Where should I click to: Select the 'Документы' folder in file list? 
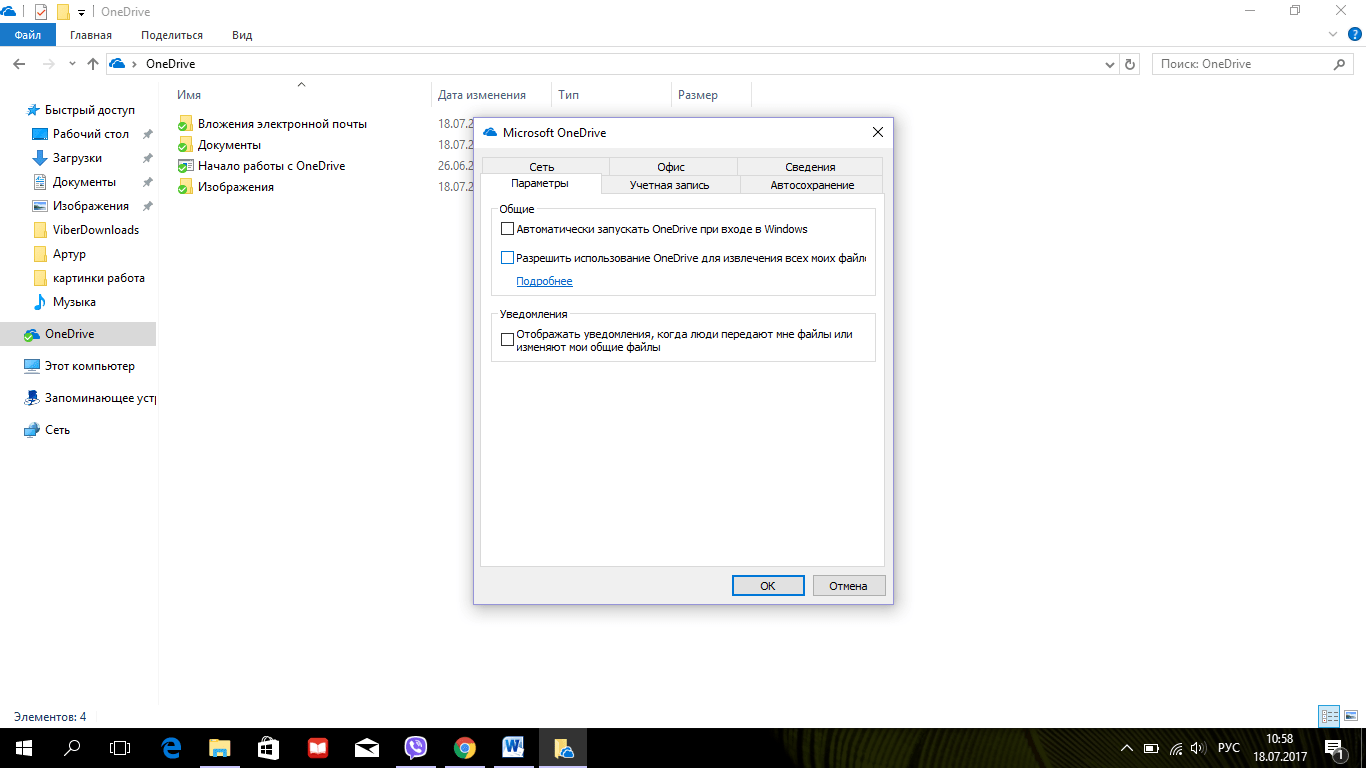tap(229, 145)
